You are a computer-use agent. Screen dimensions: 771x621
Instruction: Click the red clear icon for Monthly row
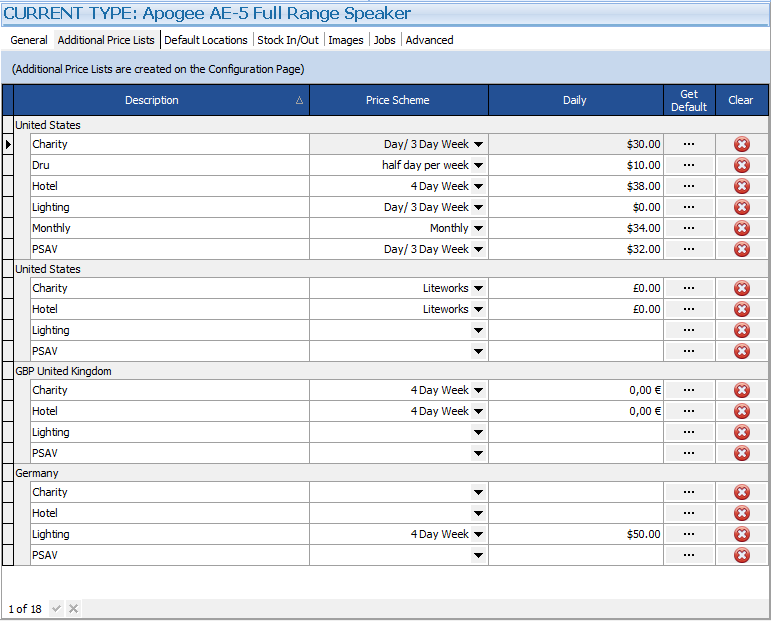coord(741,228)
